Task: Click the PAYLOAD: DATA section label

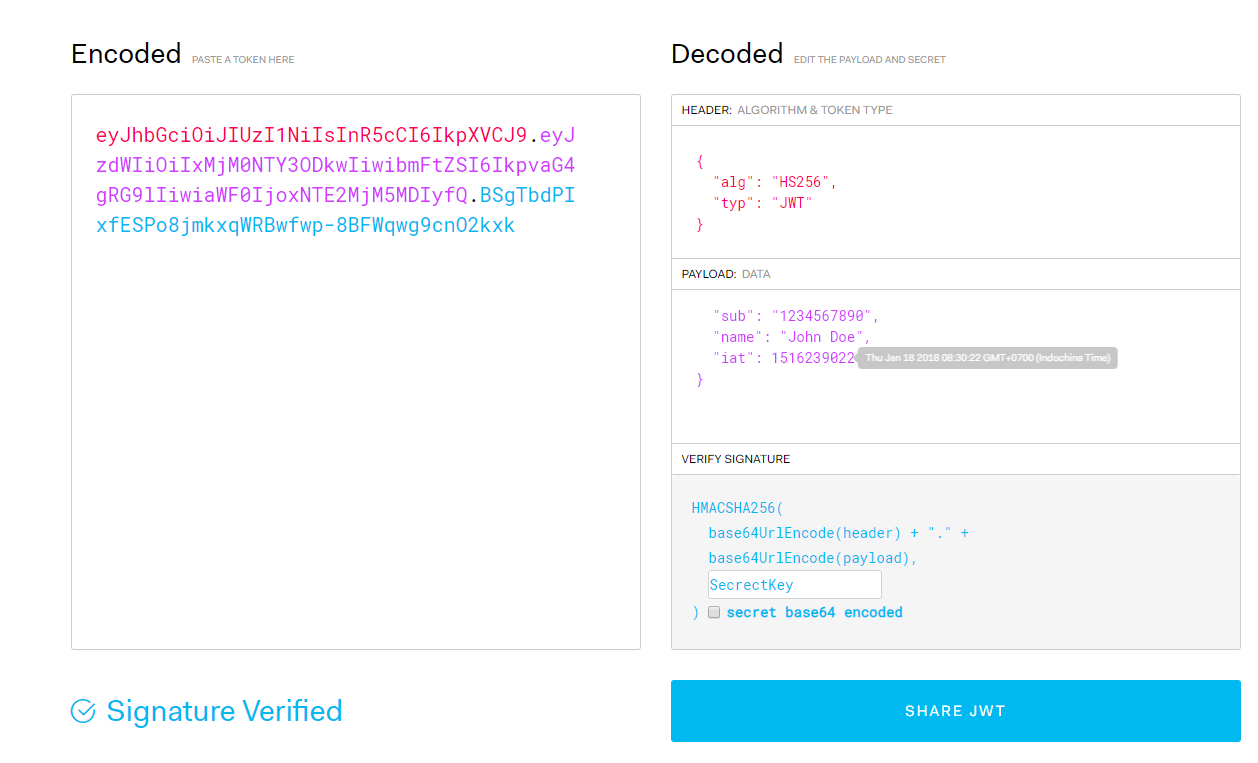Action: point(726,274)
